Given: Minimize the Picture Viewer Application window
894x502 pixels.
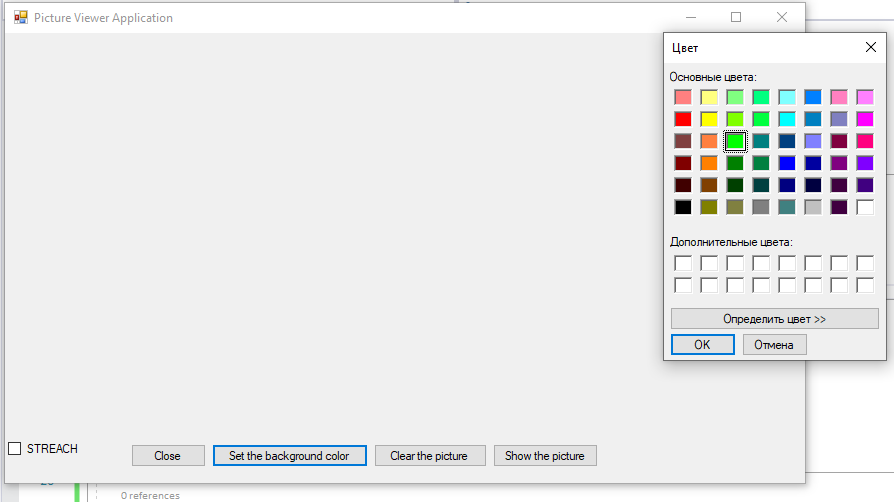Looking at the screenshot, I should pos(691,18).
